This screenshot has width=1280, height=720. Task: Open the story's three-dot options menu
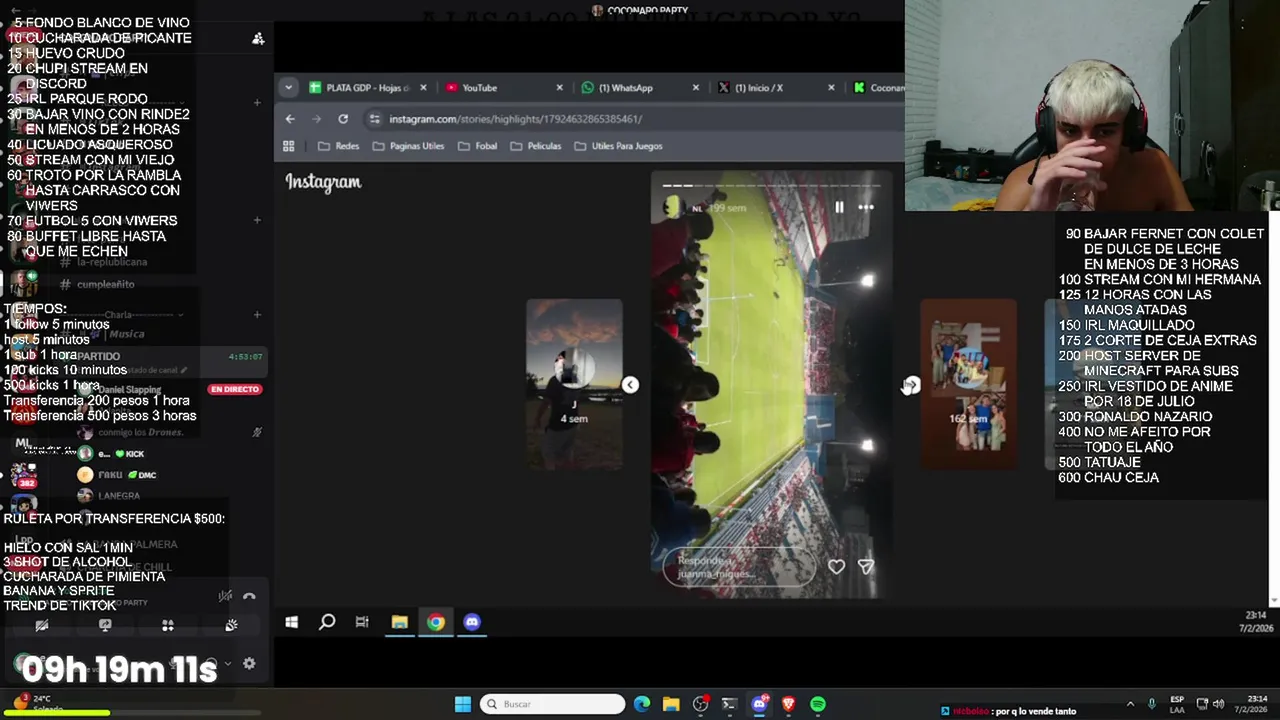(866, 207)
